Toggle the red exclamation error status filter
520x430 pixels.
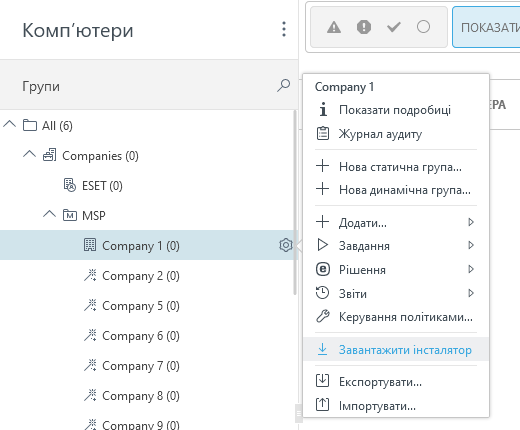(x=364, y=27)
